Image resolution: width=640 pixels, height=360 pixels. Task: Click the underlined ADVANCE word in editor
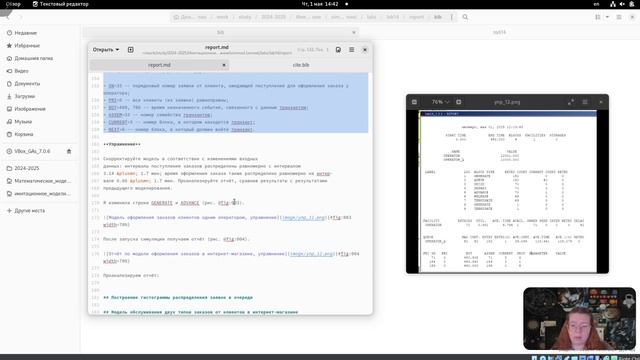pyautogui.click(x=190, y=203)
